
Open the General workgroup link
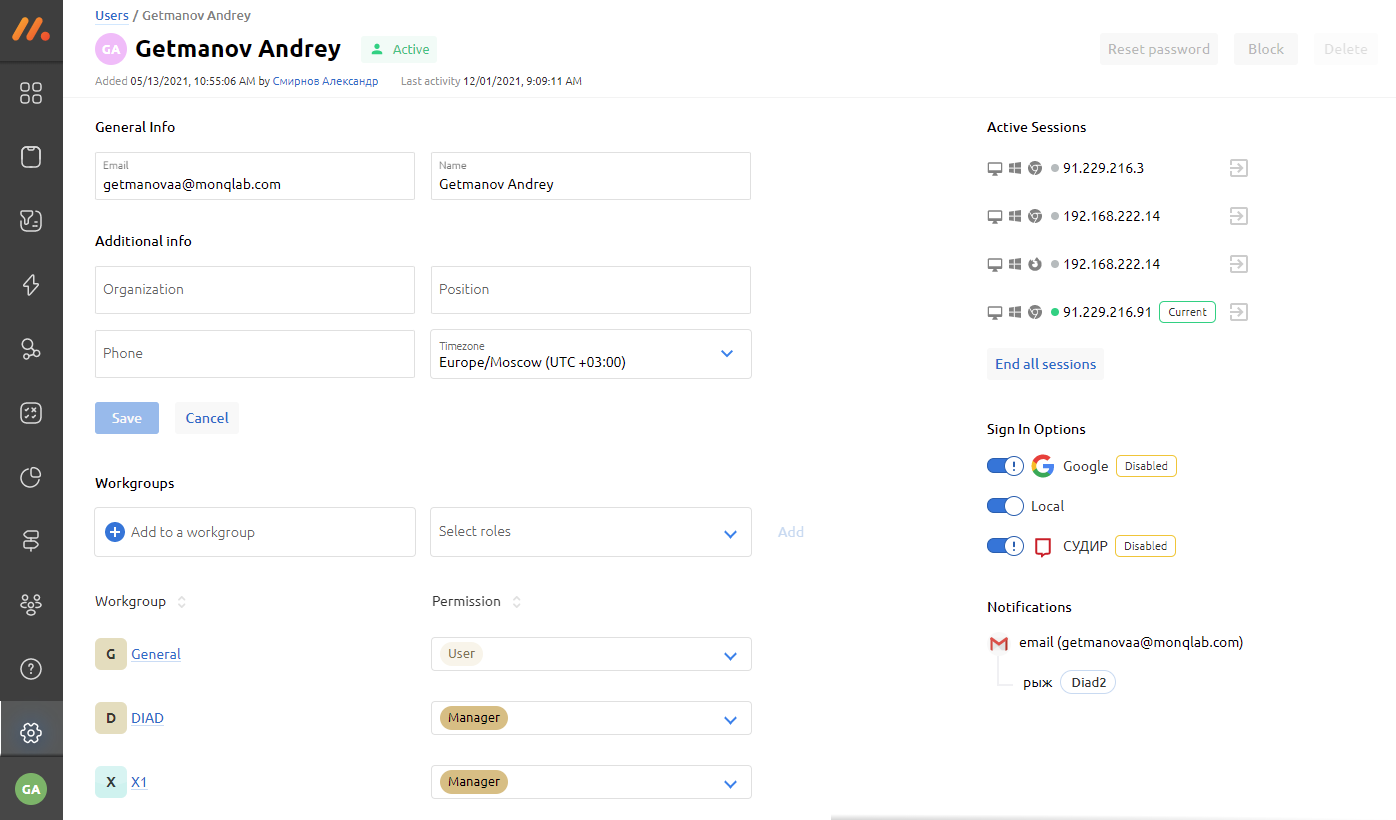click(156, 654)
